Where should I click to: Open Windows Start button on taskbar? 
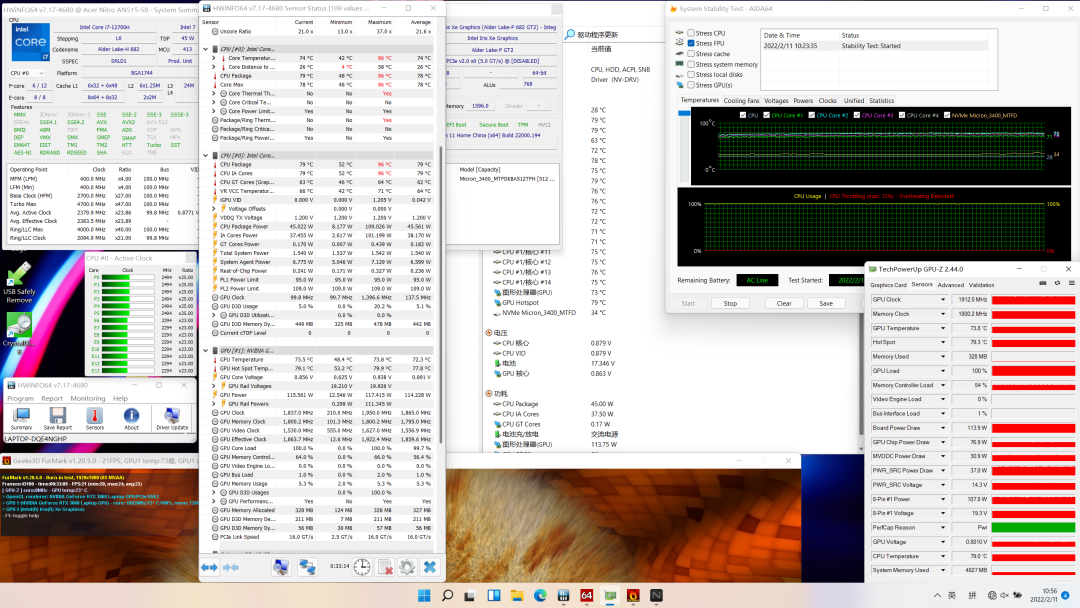point(424,596)
